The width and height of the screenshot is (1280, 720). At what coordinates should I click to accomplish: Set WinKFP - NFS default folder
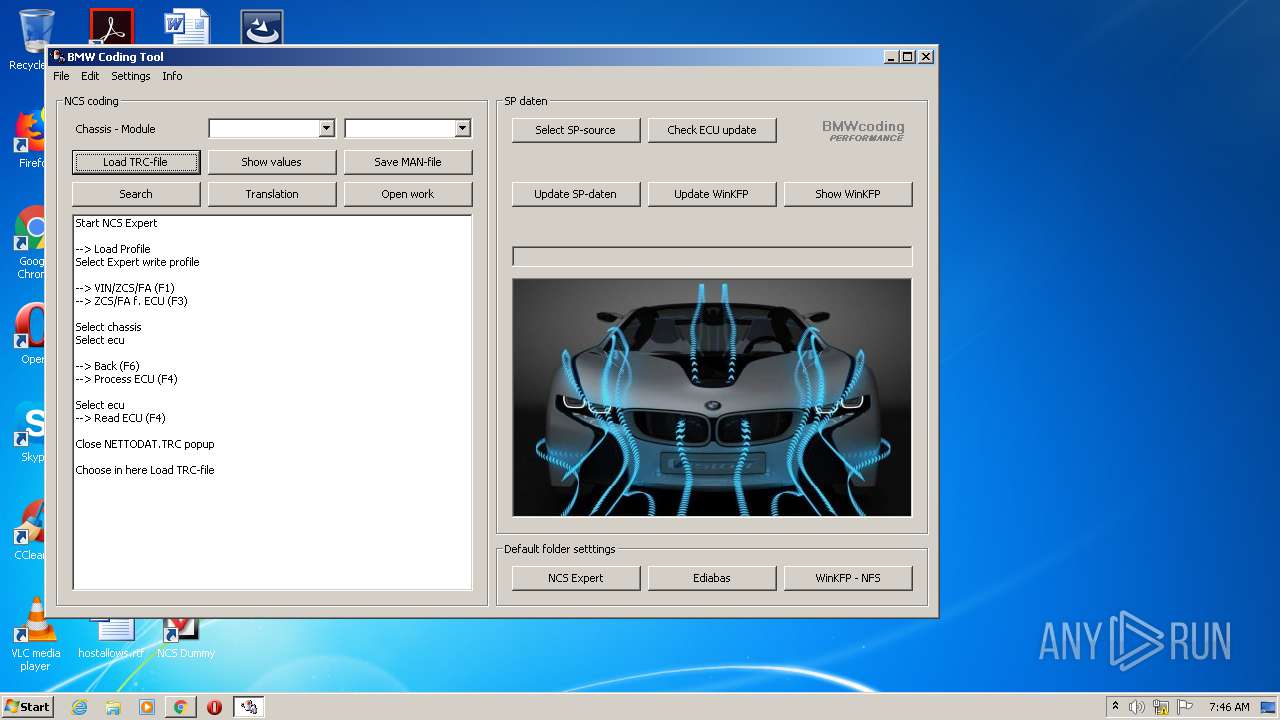pos(848,578)
